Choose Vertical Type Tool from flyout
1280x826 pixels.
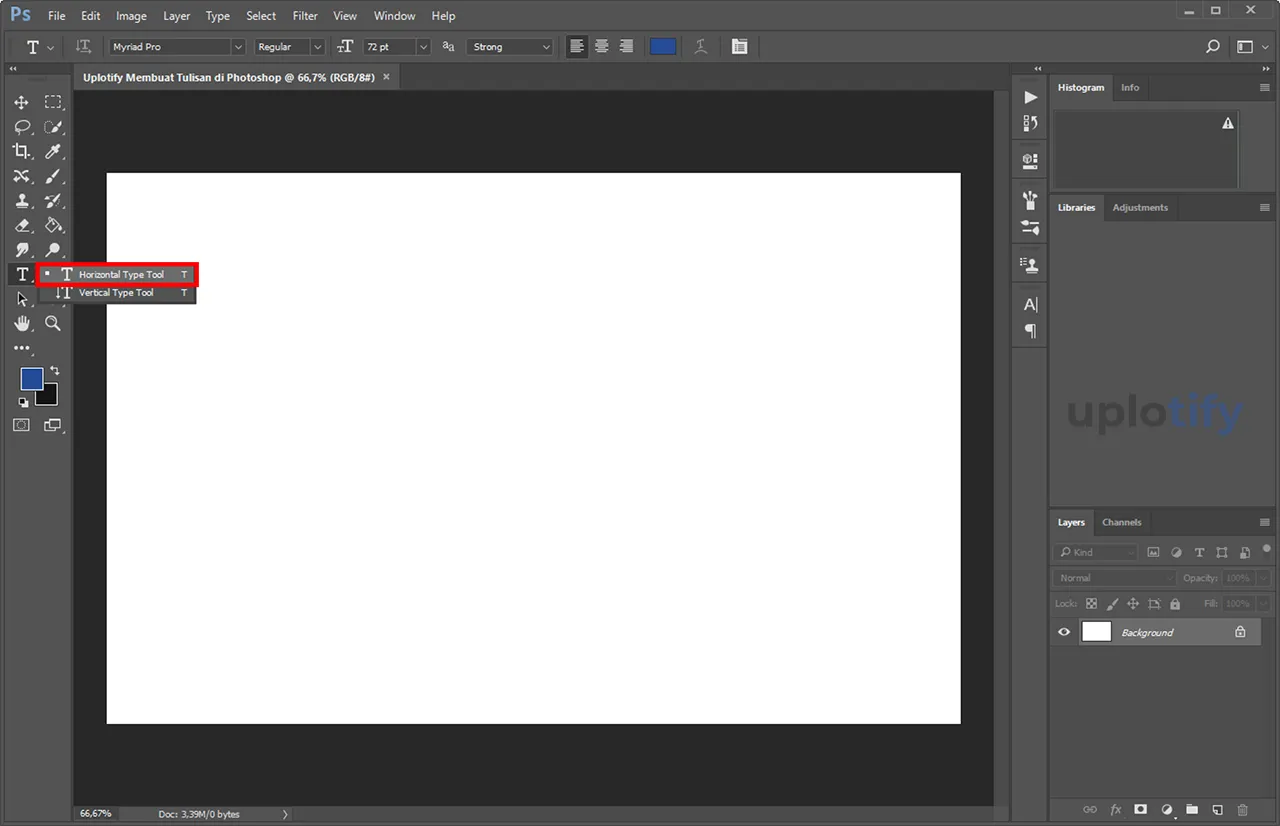(116, 293)
